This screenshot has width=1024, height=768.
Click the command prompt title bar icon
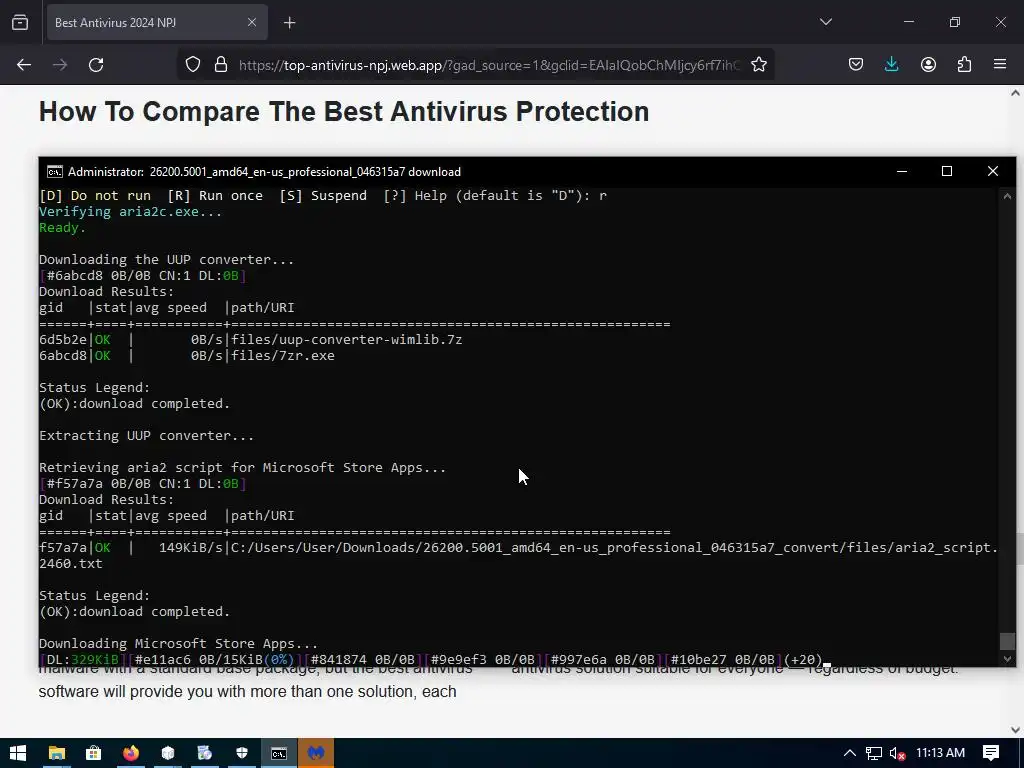[55, 172]
